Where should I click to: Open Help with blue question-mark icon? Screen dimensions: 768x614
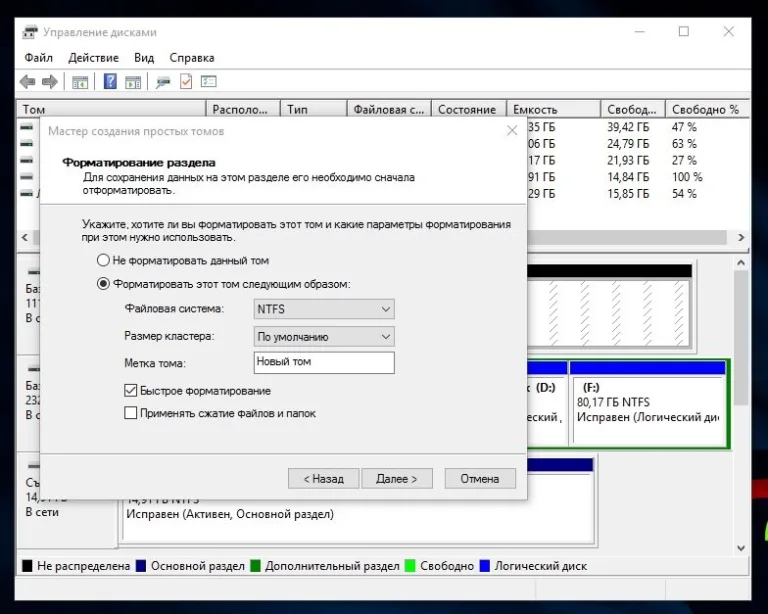(110, 81)
